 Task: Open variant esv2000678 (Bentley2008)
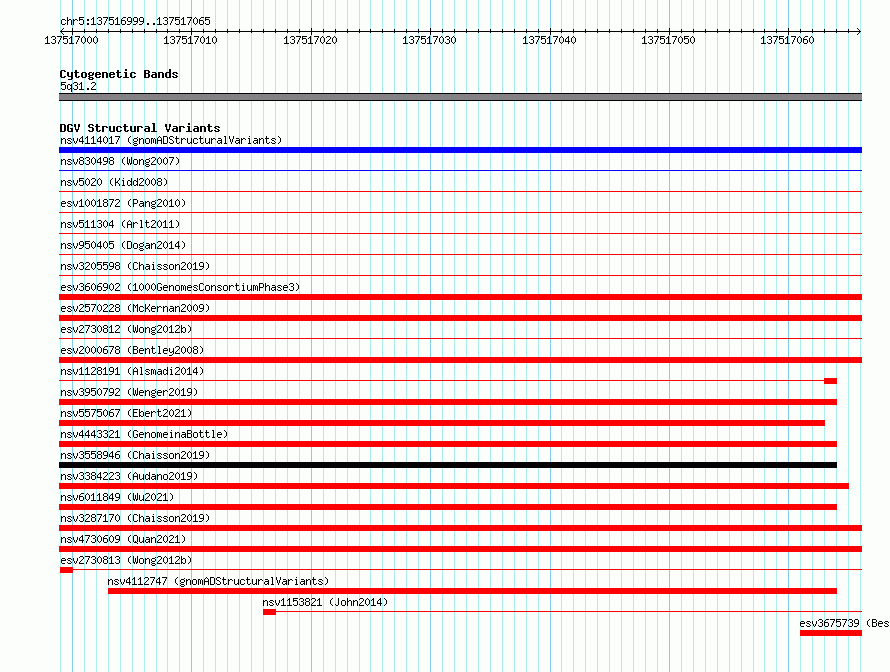[x=132, y=350]
